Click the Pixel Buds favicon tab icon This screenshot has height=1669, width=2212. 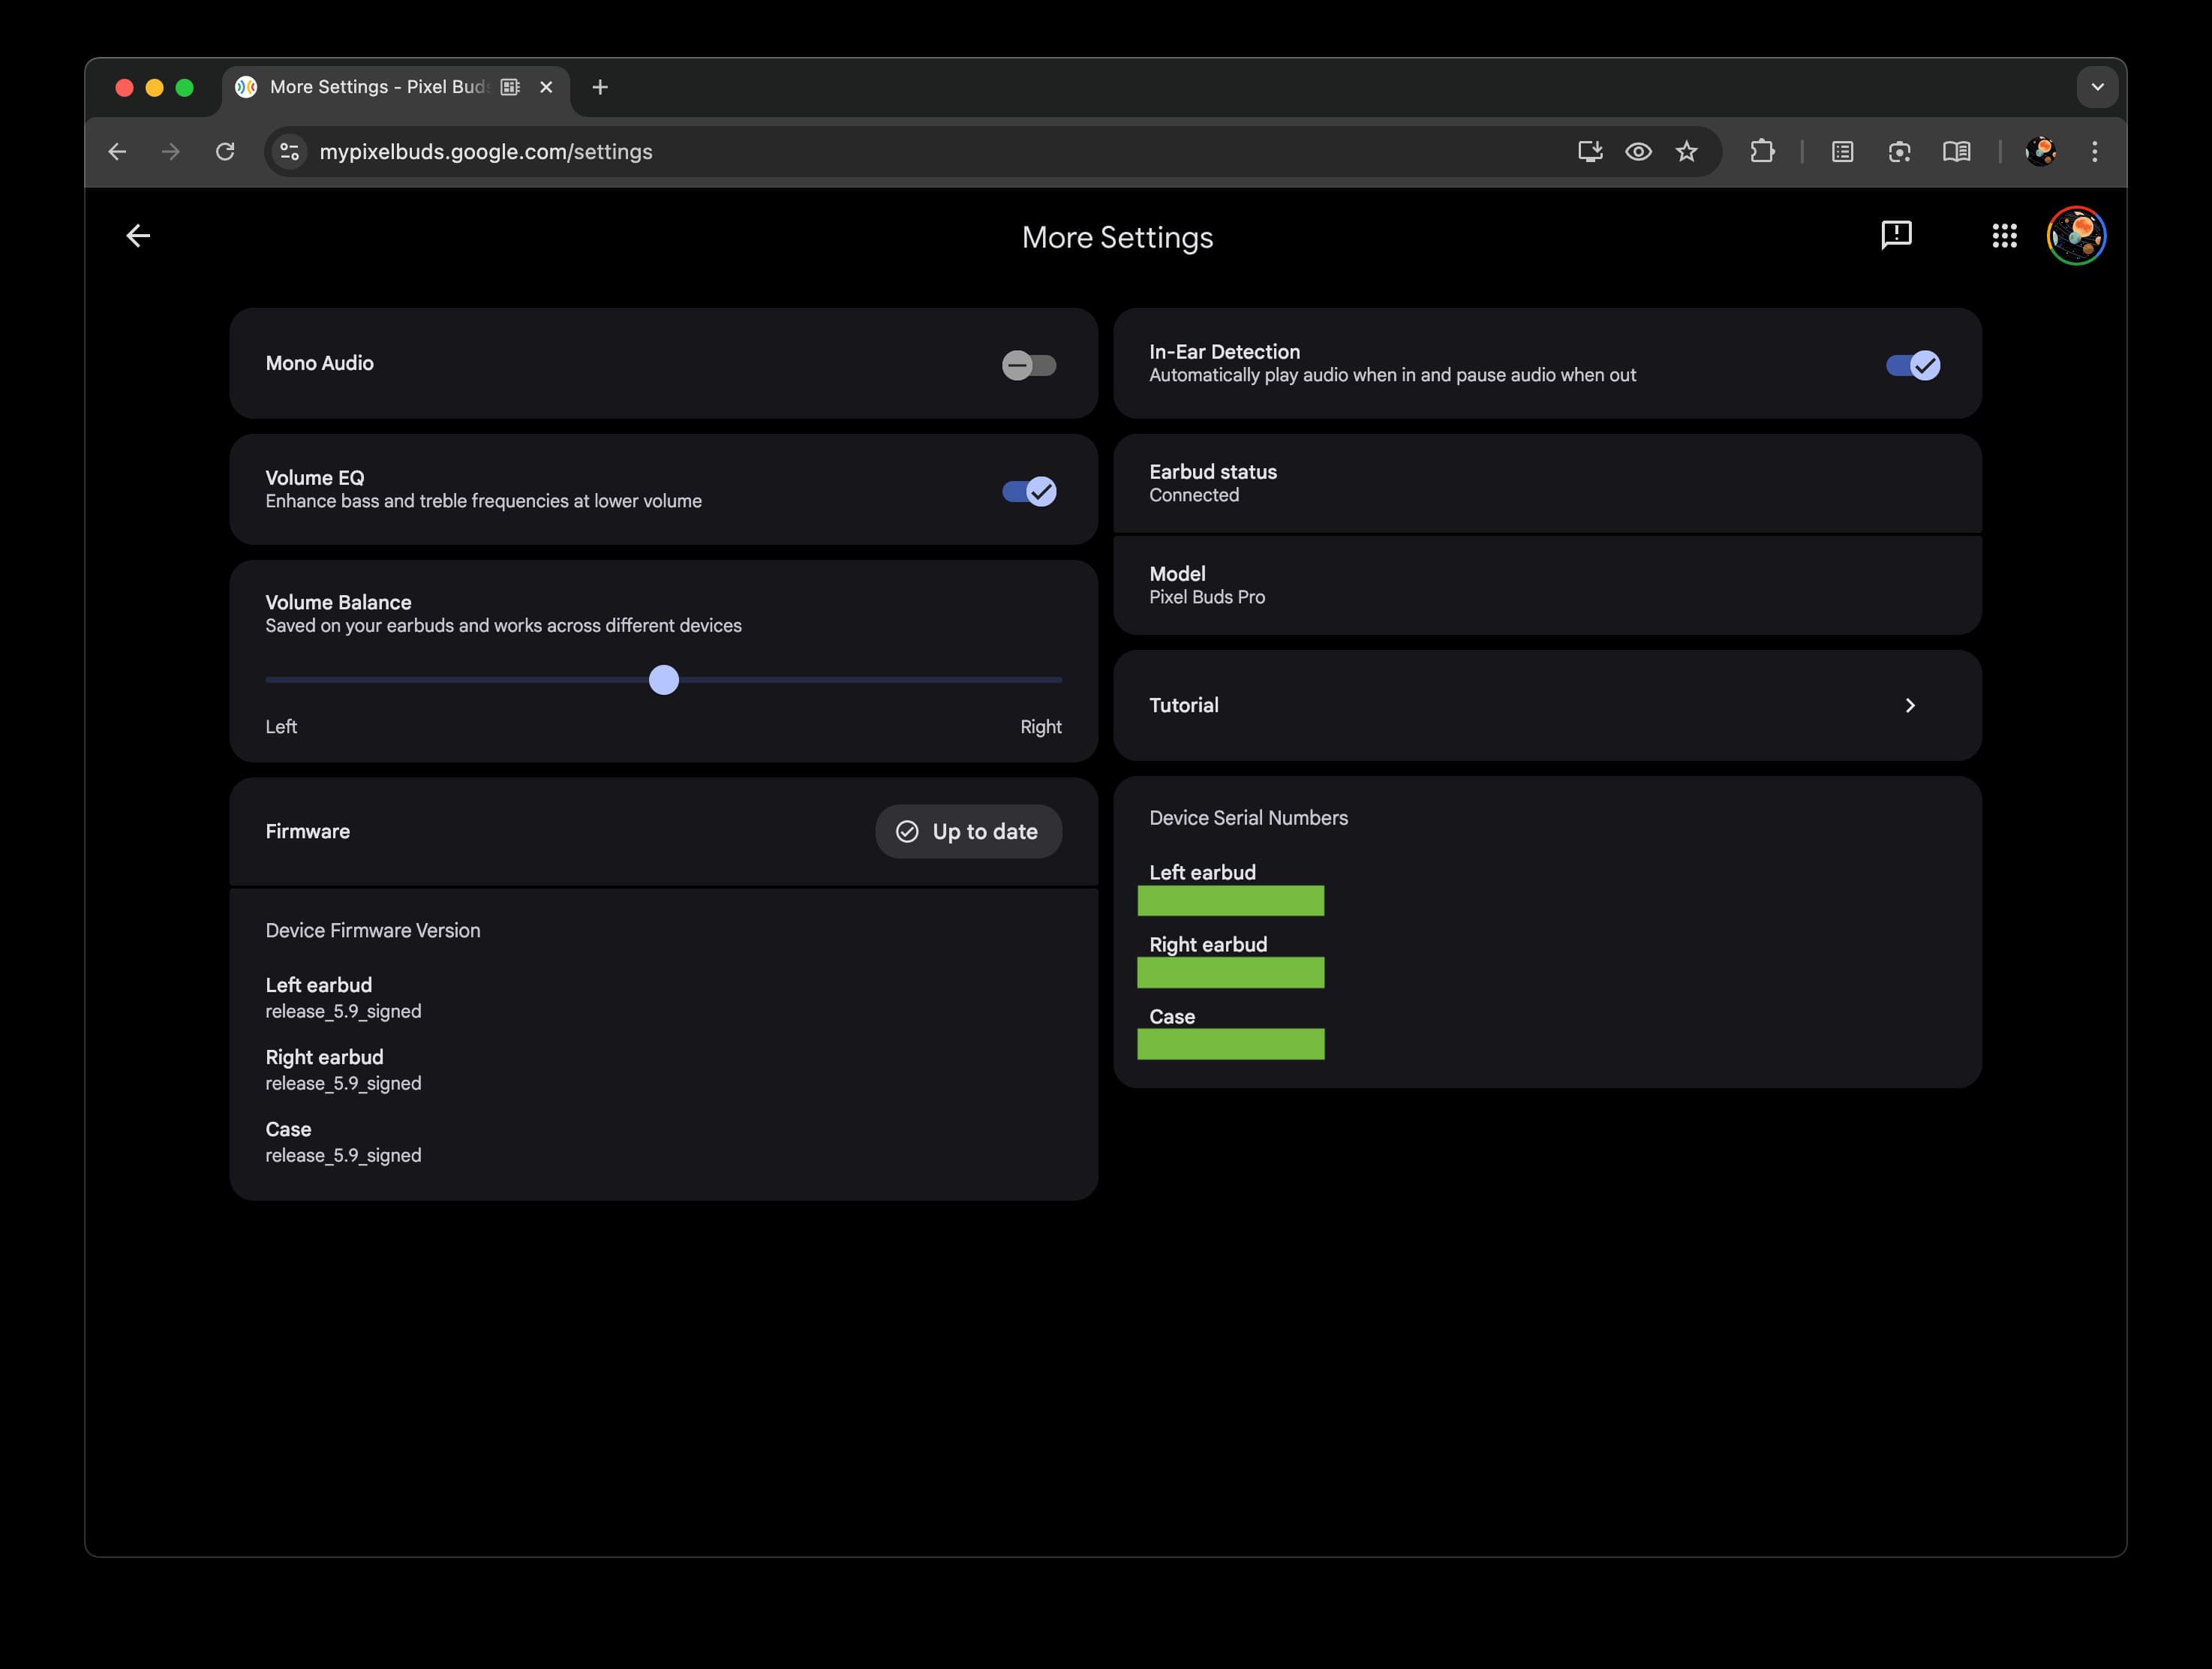[x=247, y=86]
